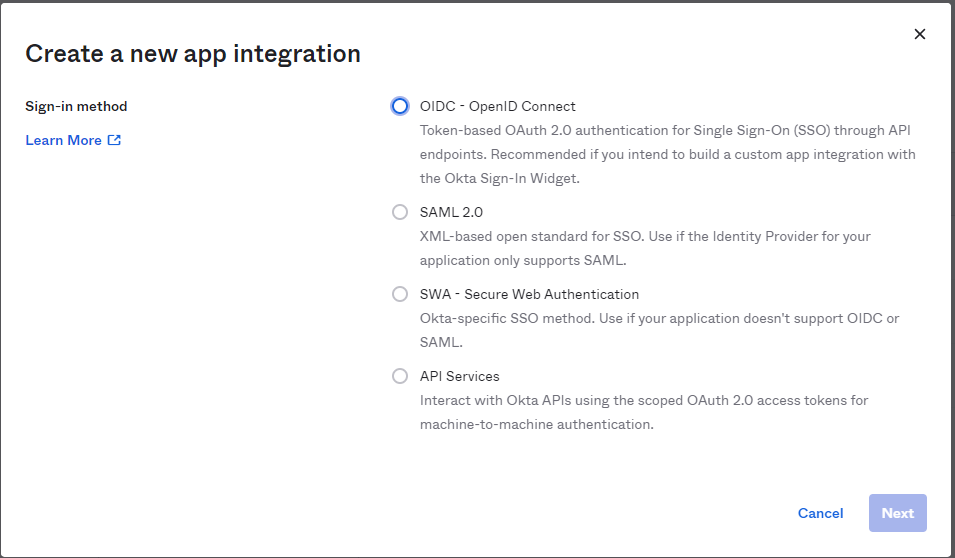Close the Create a new app integration dialog
Image resolution: width=955 pixels, height=558 pixels.
point(920,34)
